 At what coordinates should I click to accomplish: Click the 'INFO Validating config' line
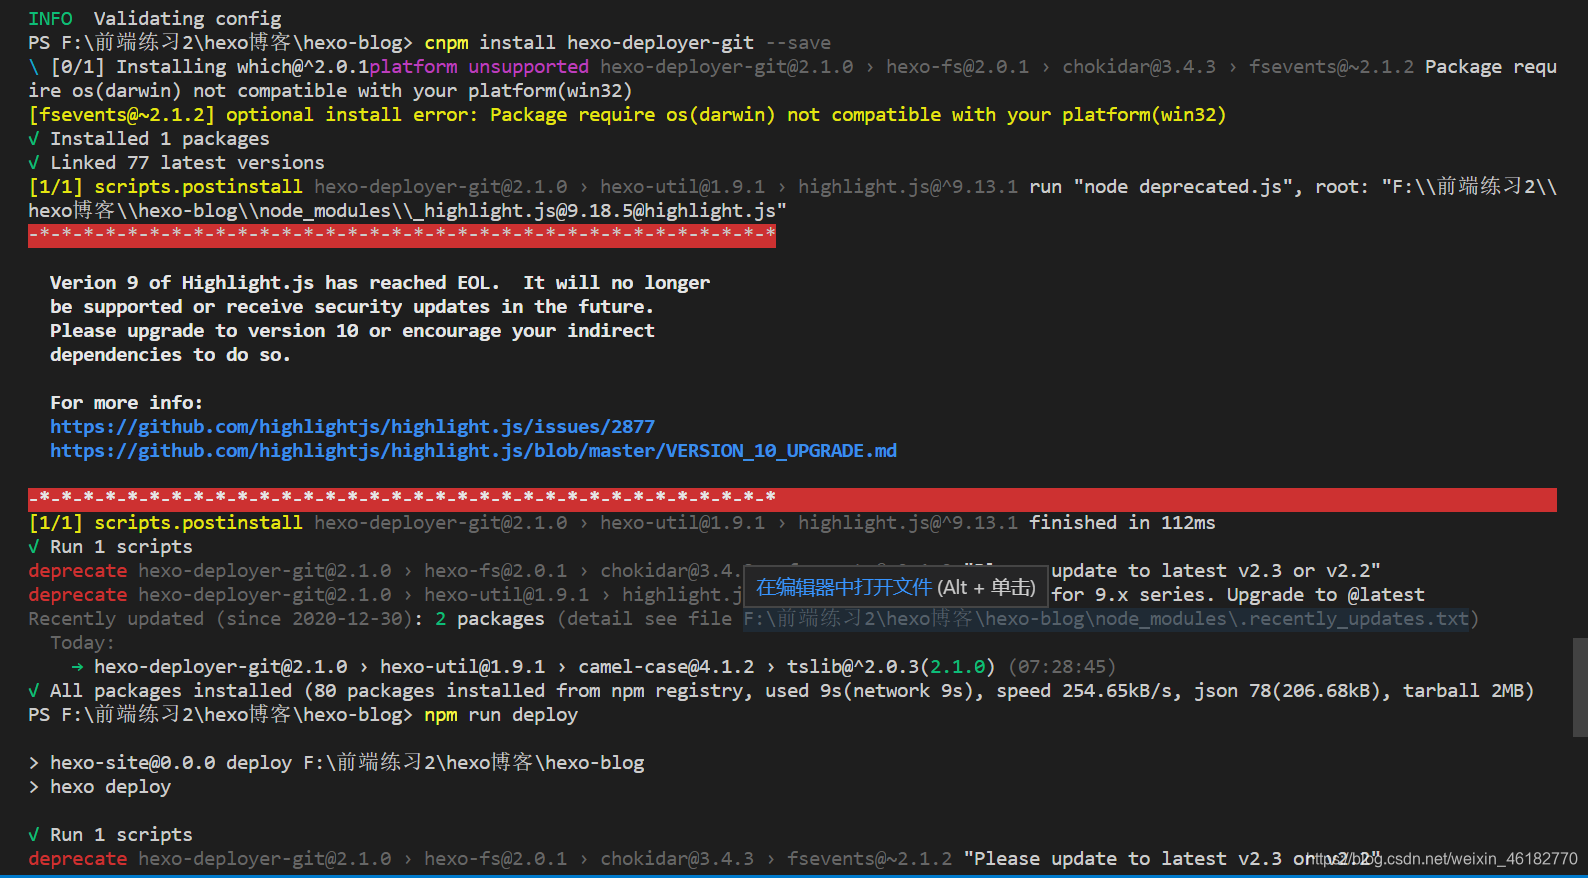tap(155, 19)
